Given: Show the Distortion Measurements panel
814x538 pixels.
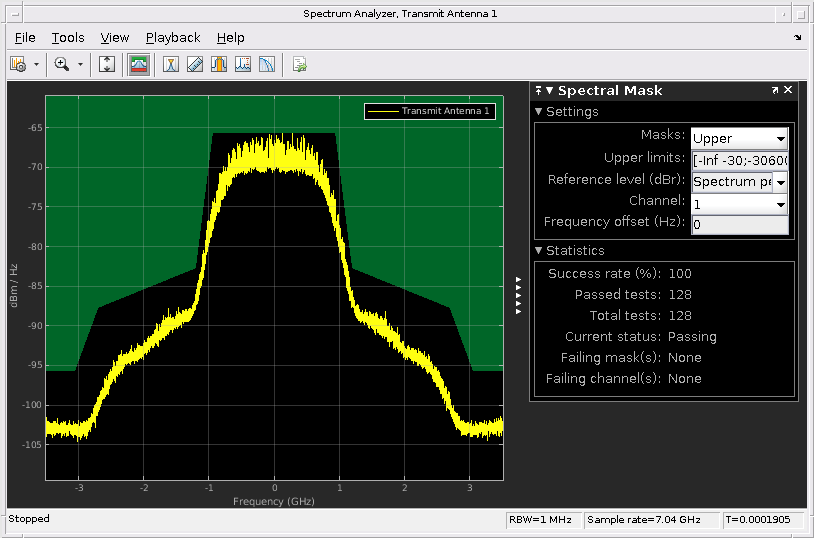Looking at the screenshot, I should [219, 64].
